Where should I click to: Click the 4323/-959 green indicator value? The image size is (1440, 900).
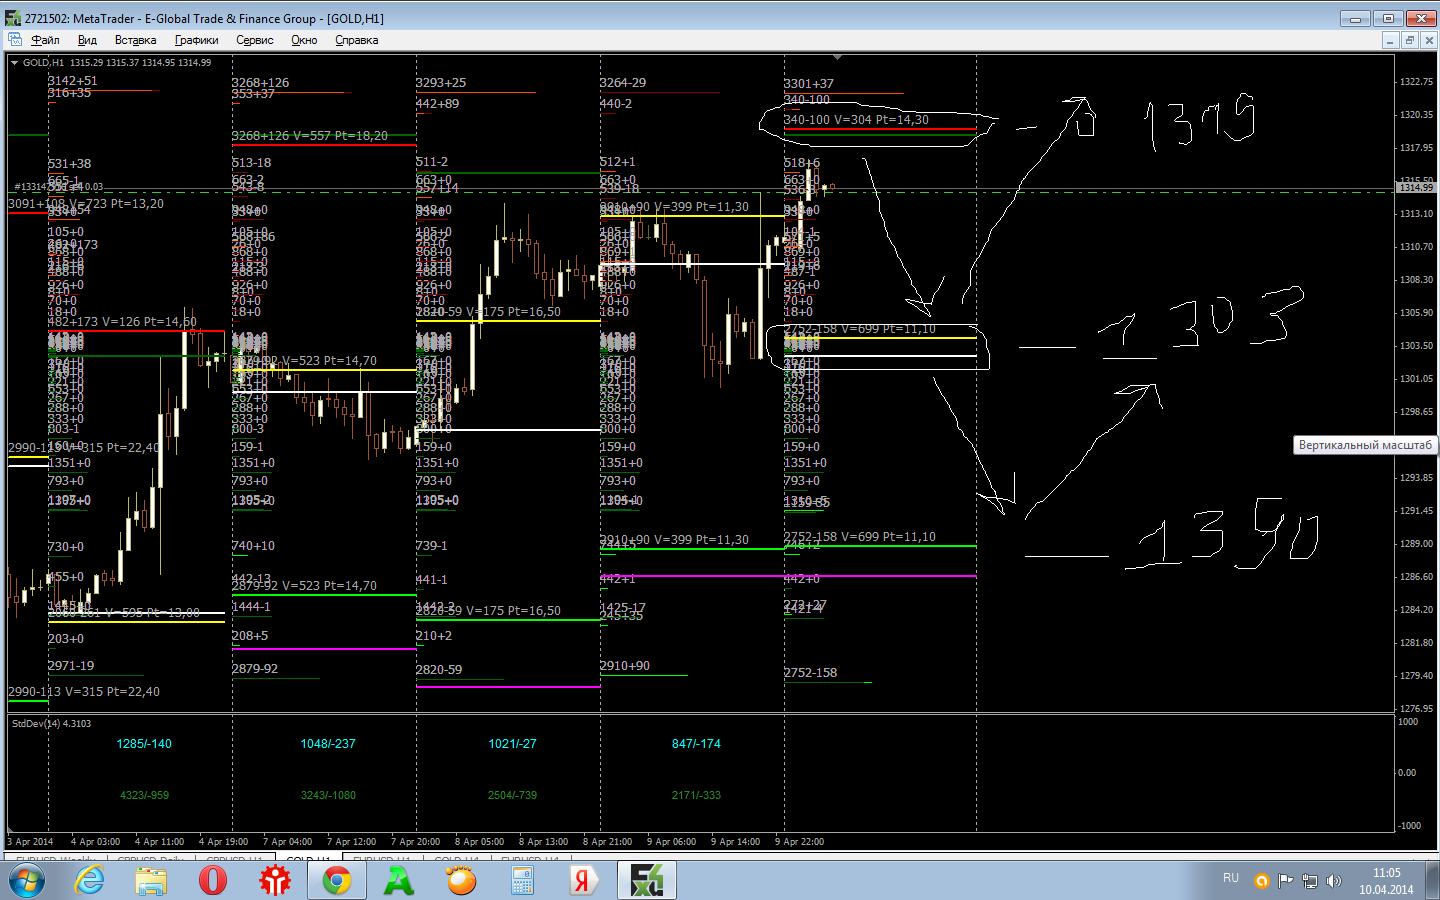(144, 795)
